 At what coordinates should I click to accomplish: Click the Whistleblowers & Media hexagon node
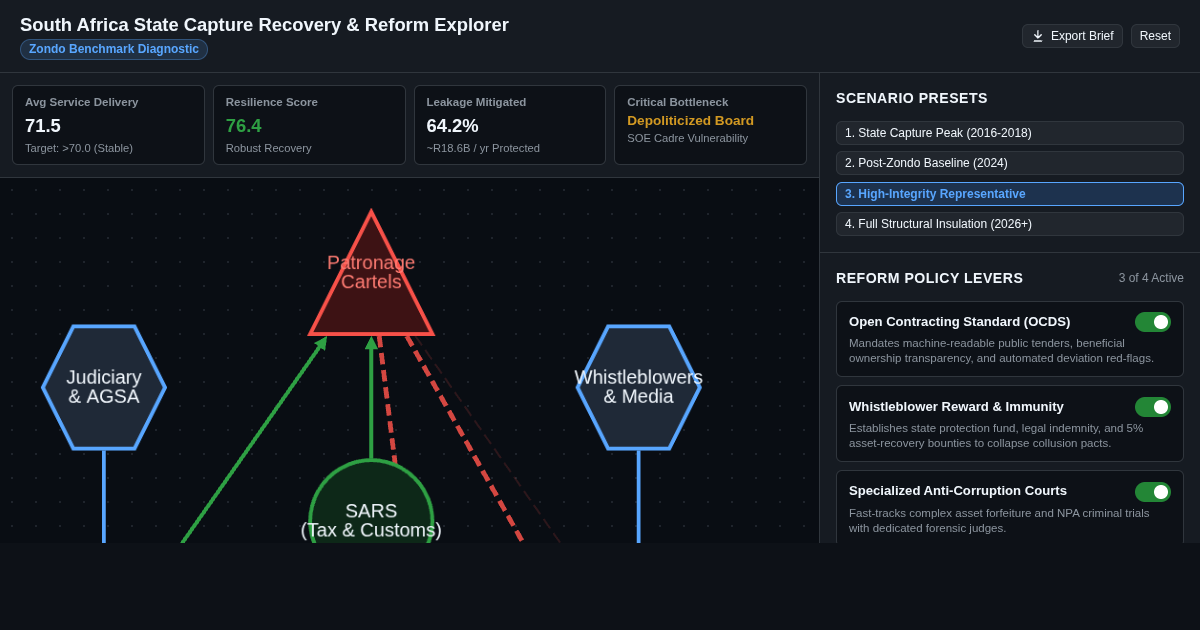[638, 387]
